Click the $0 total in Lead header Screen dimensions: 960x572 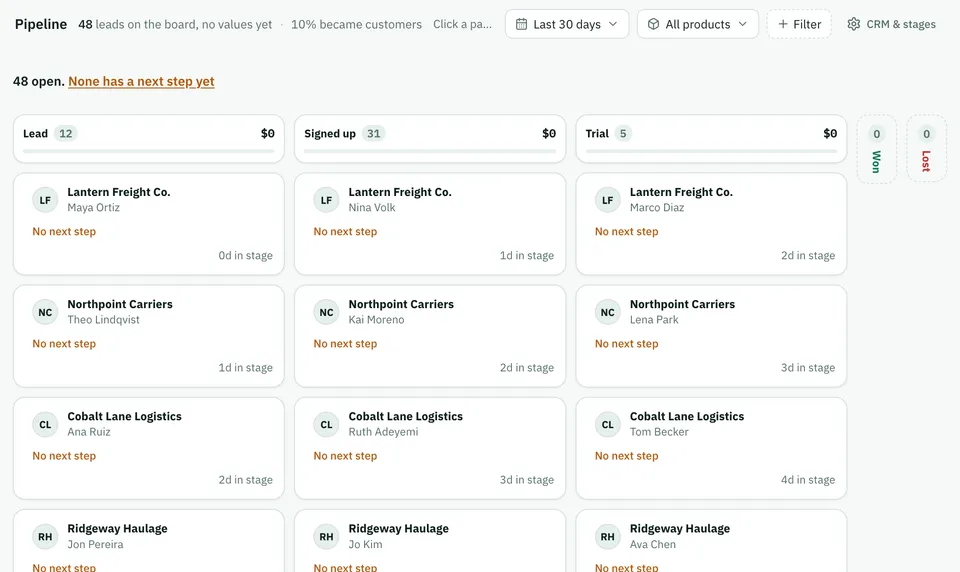[268, 134]
